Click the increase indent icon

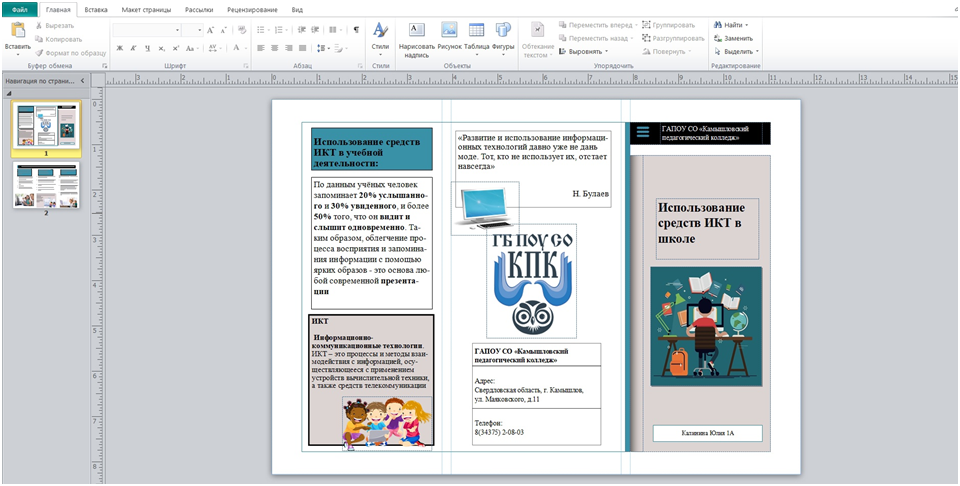315,29
